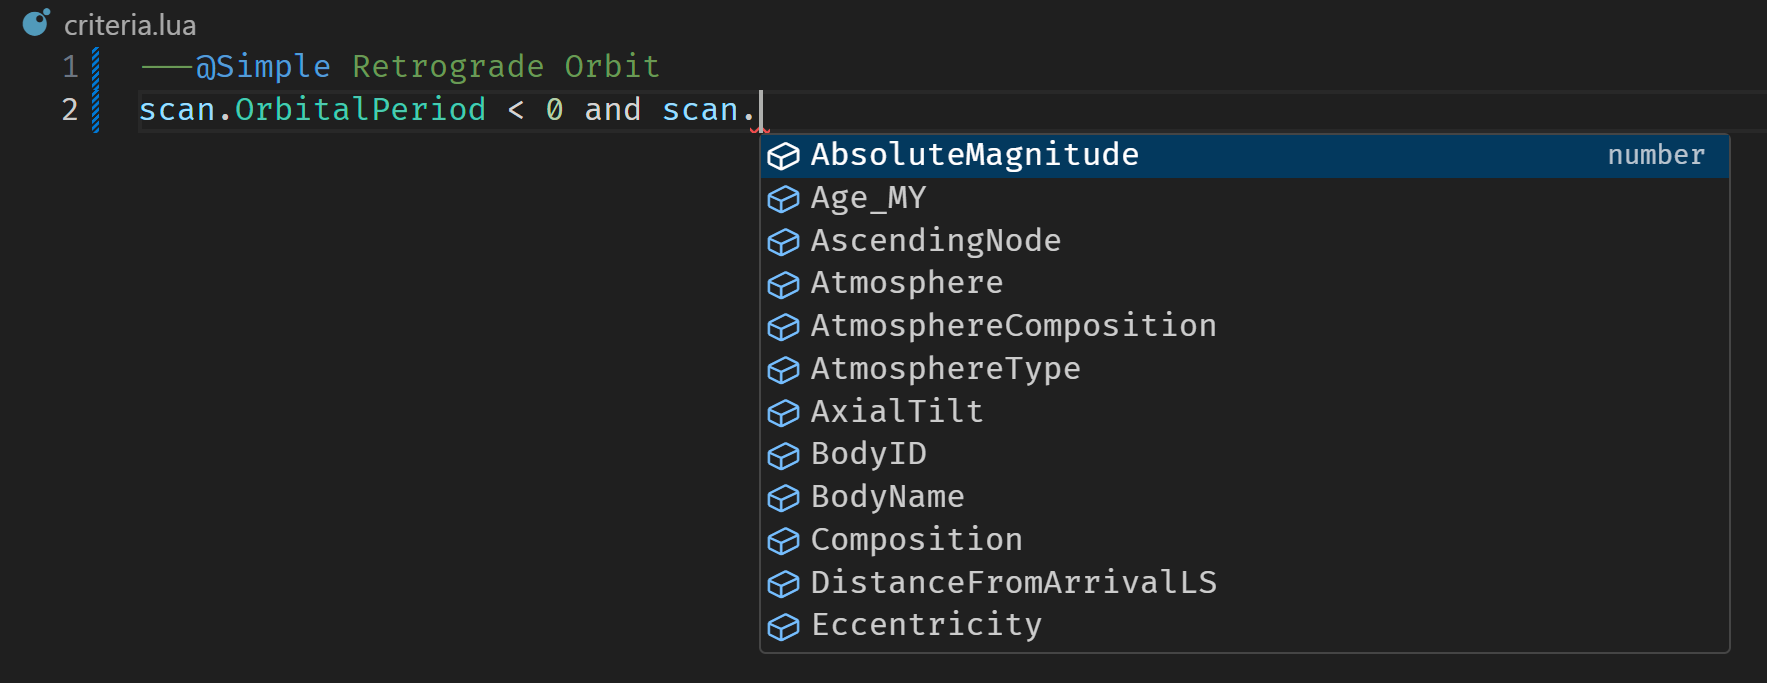Select the AbsoluteMagnitude suggestion
The image size is (1767, 683).
pyautogui.click(x=1245, y=156)
